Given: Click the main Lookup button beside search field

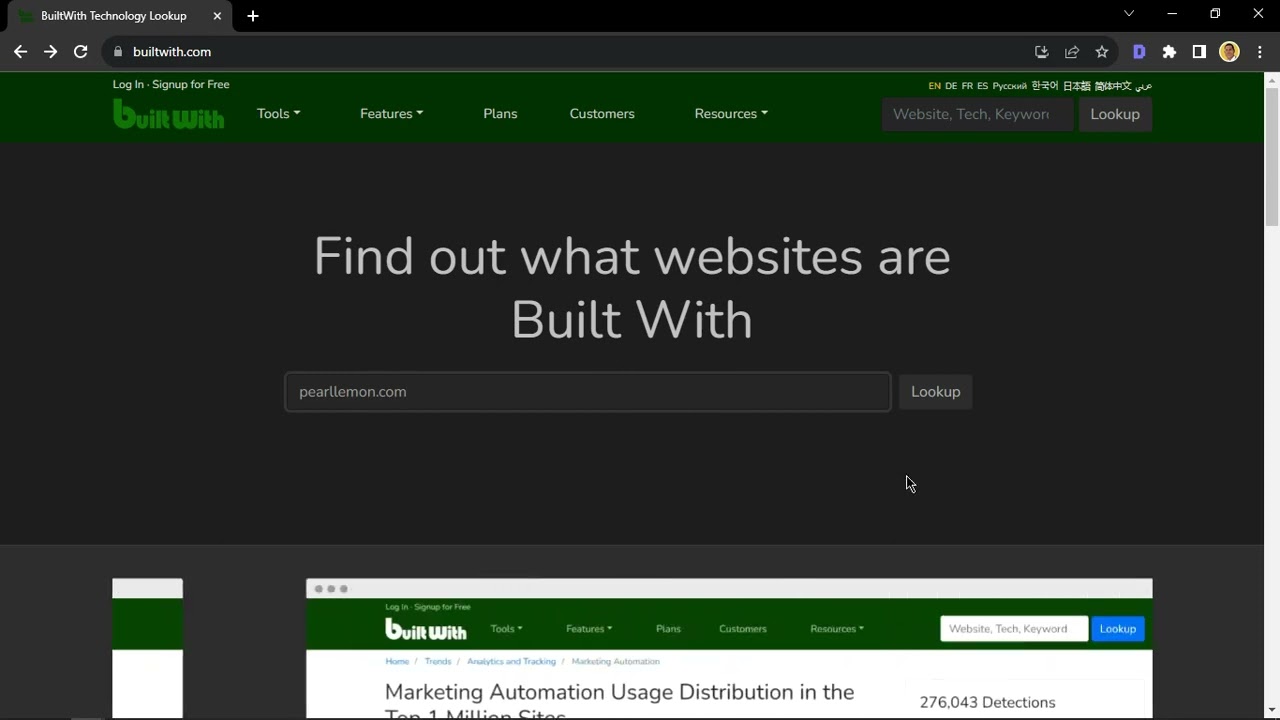Looking at the screenshot, I should 935,392.
